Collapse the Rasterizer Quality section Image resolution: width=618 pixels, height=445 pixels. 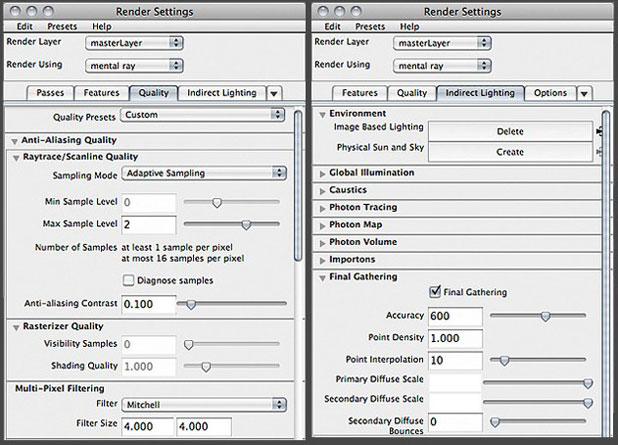tap(15, 326)
